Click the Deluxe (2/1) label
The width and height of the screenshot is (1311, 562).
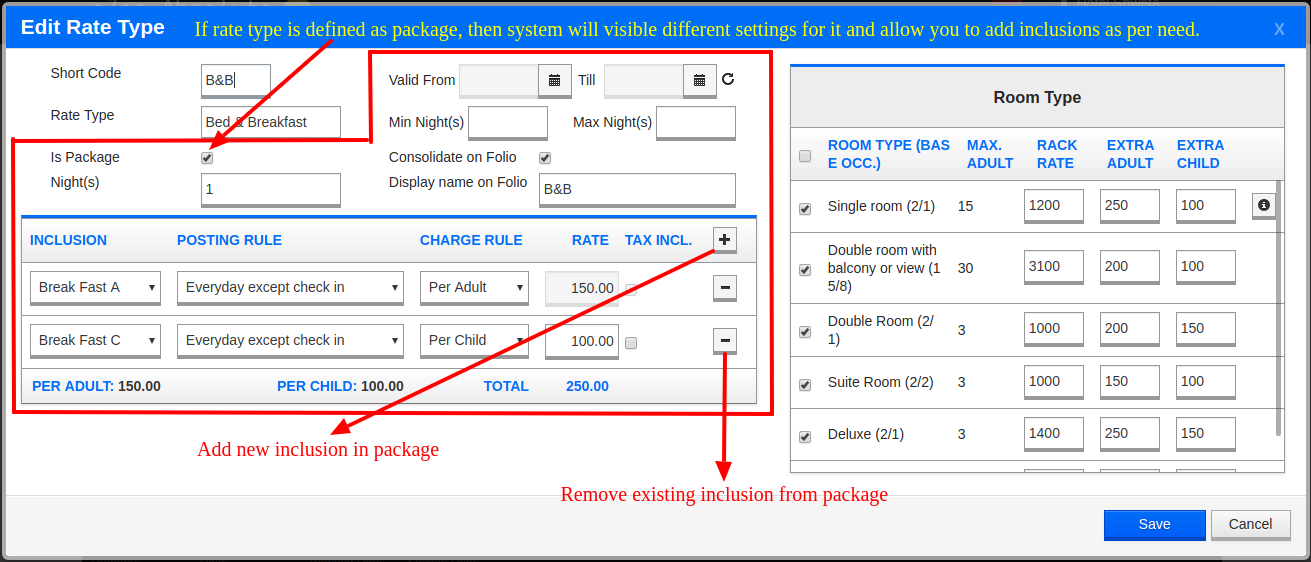coord(866,435)
